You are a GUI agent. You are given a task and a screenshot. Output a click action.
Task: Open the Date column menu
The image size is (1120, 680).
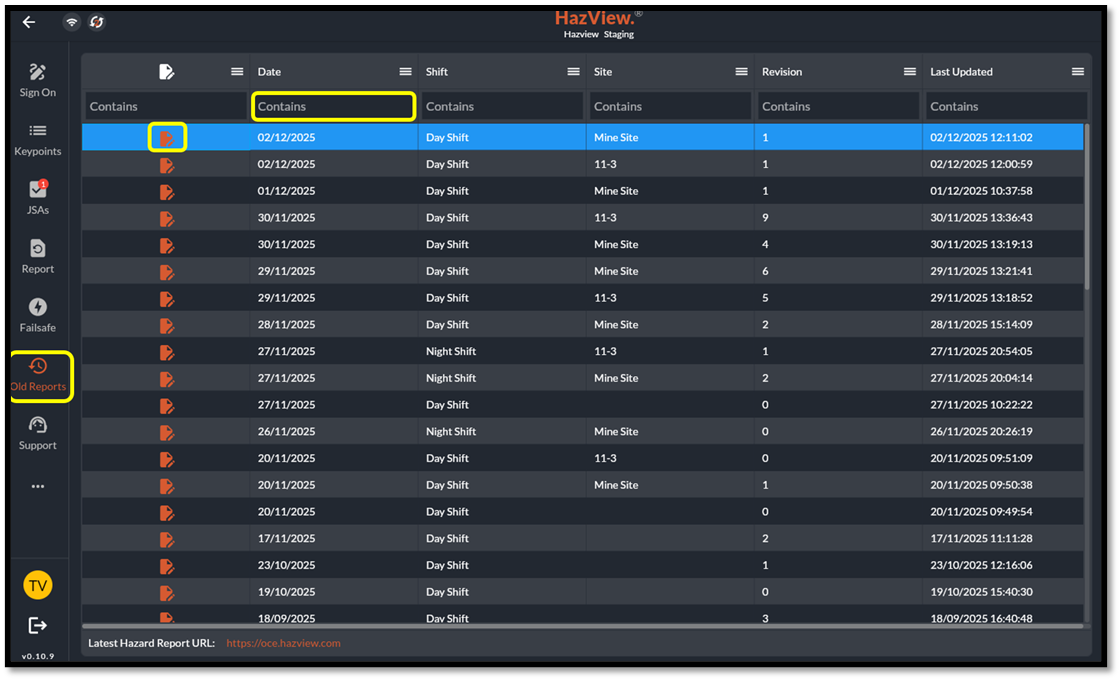[405, 72]
